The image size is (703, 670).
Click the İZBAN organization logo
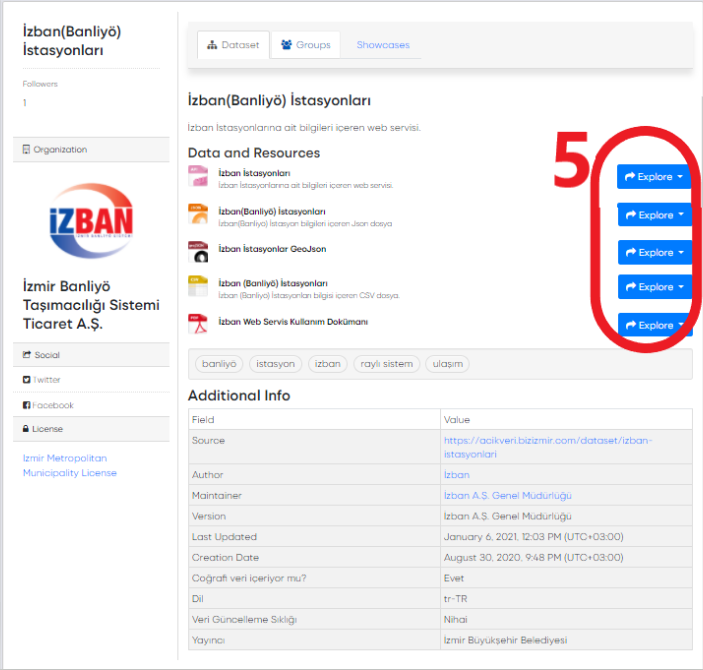click(91, 217)
